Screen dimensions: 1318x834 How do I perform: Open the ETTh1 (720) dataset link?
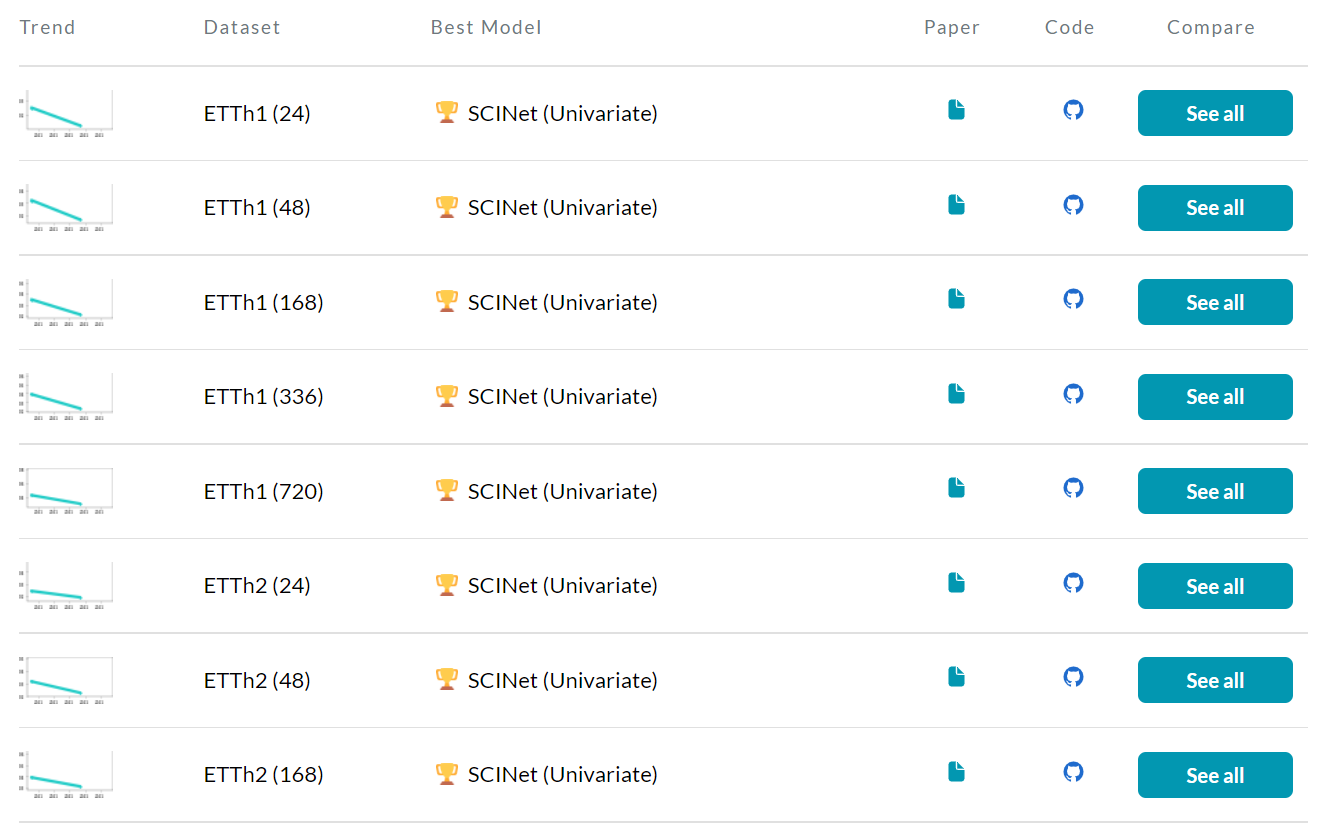pyautogui.click(x=264, y=492)
